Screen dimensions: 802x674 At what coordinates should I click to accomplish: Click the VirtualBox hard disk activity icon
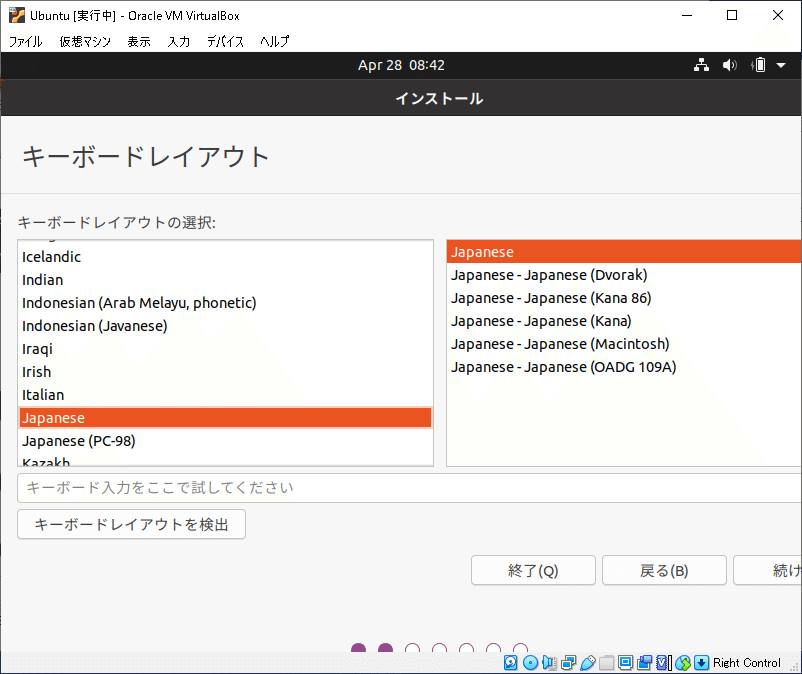[x=510, y=663]
